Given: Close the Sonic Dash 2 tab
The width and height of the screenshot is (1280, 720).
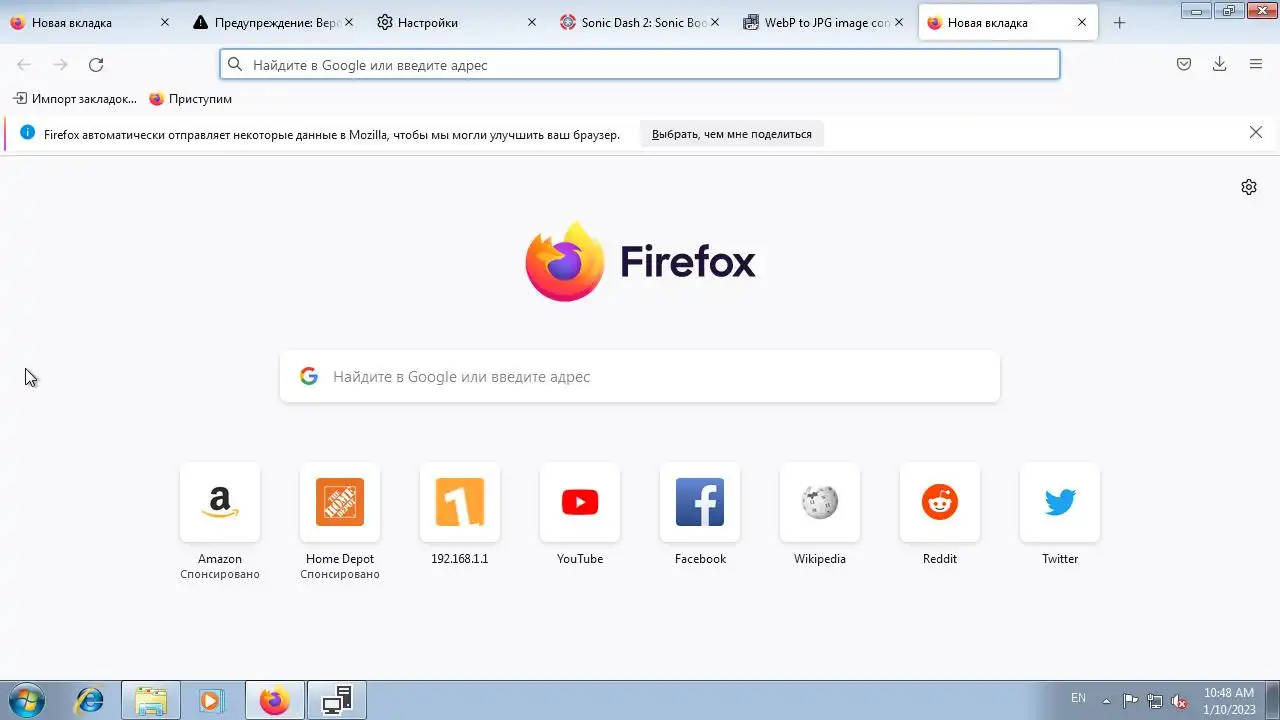Looking at the screenshot, I should pos(715,22).
